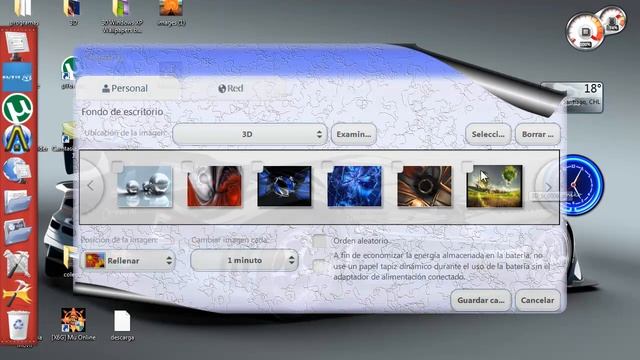Enable the Orden aleatorio checkbox
The height and width of the screenshot is (360, 640).
320,242
